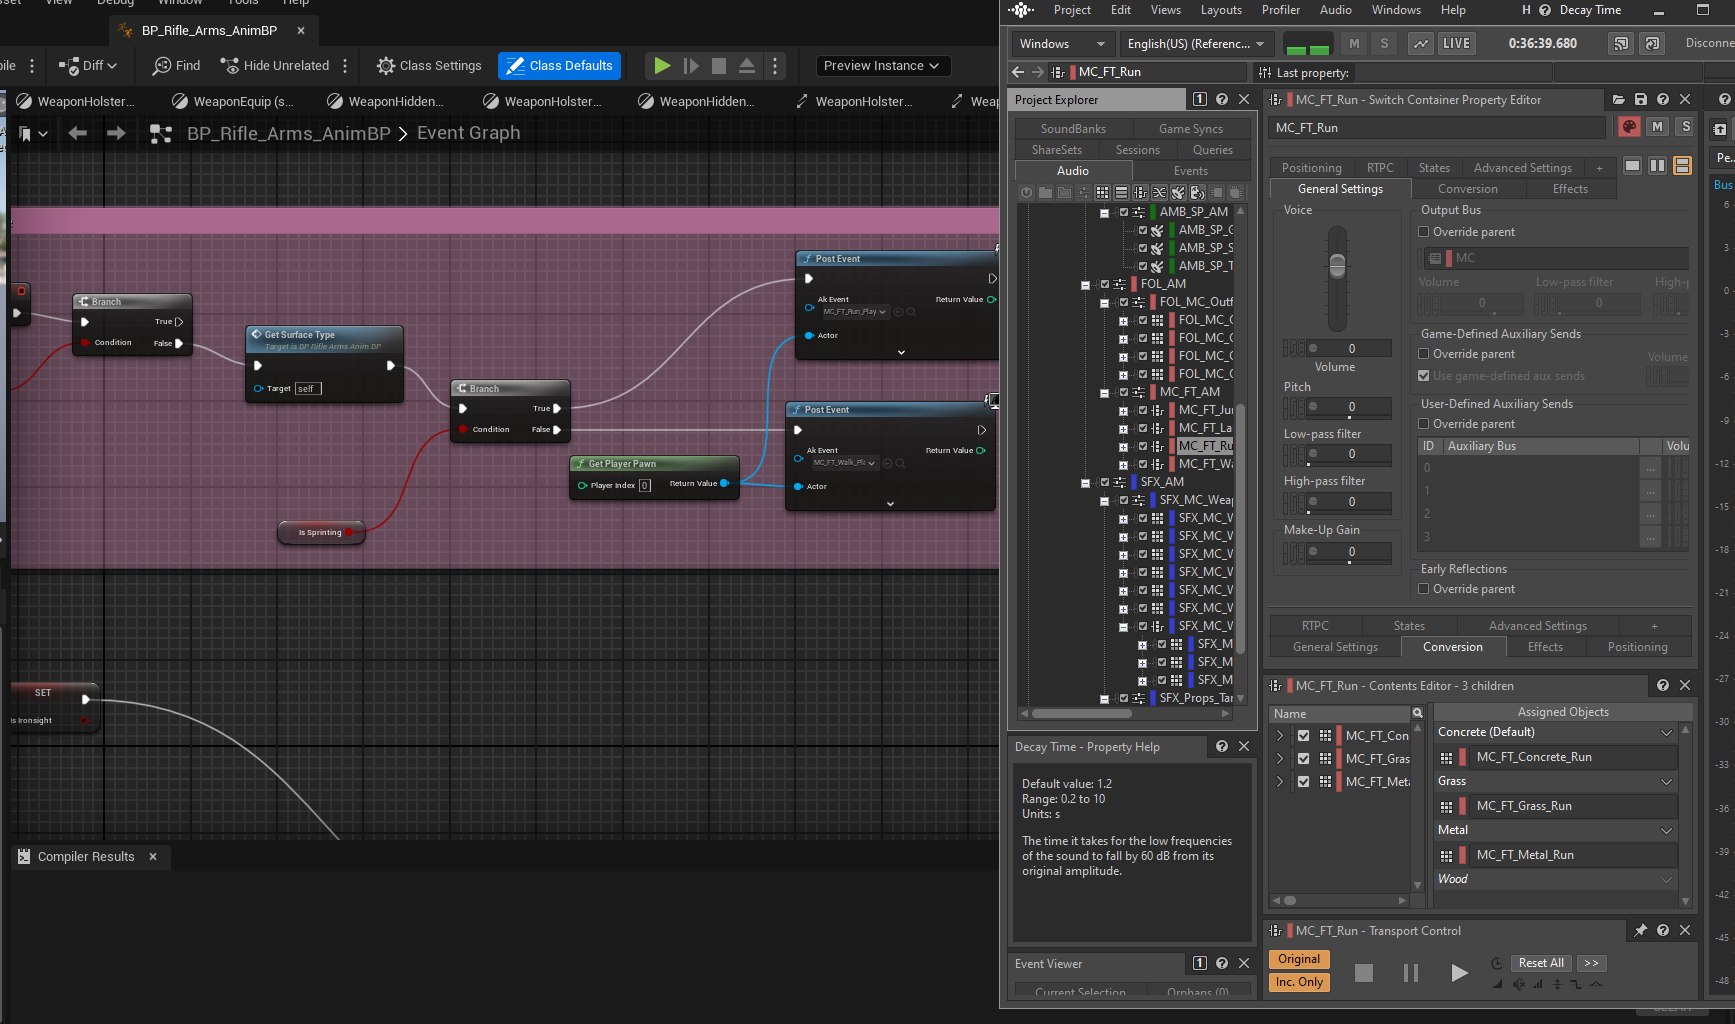Switch to the Events tab in Project Explorer
Viewport: 1735px width, 1024px height.
pos(1190,171)
